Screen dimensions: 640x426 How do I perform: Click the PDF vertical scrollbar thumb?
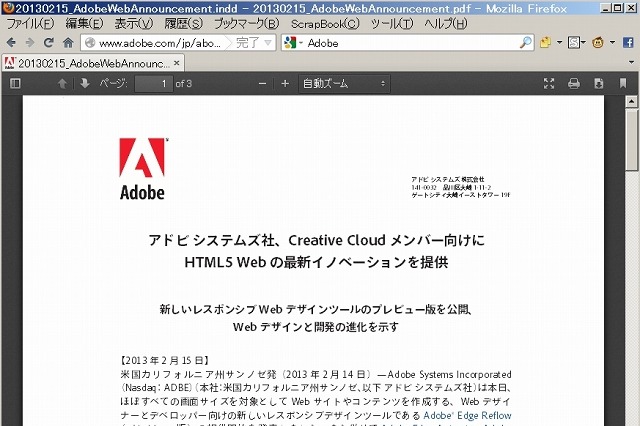(x=631, y=140)
